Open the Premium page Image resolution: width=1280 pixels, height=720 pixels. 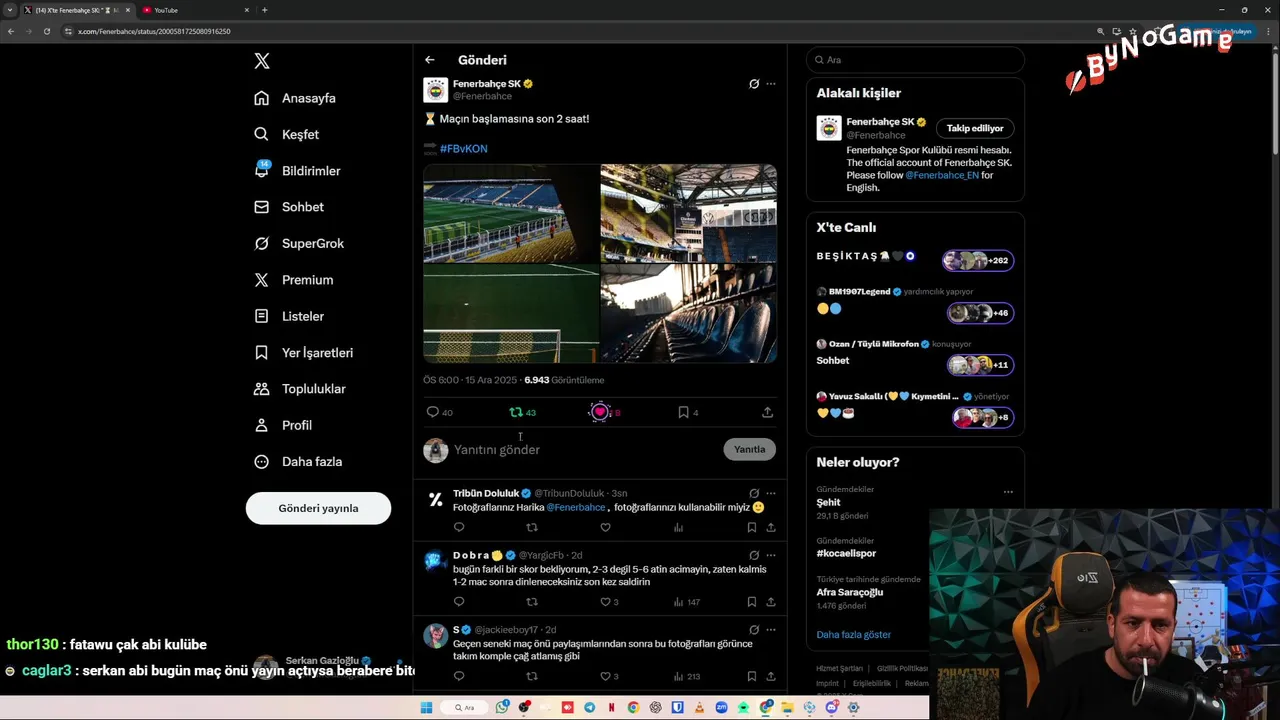point(294,280)
